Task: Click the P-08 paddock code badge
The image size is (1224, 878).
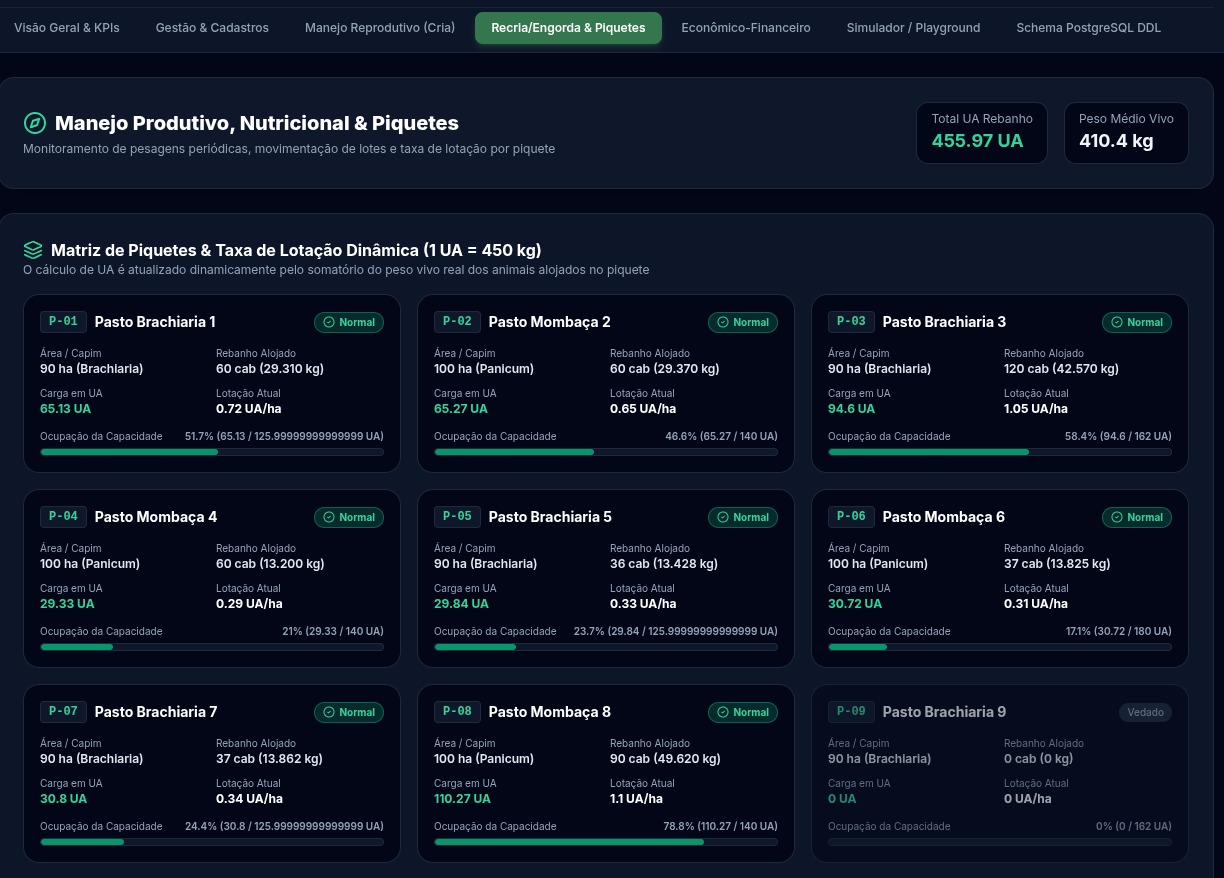Action: pos(457,711)
